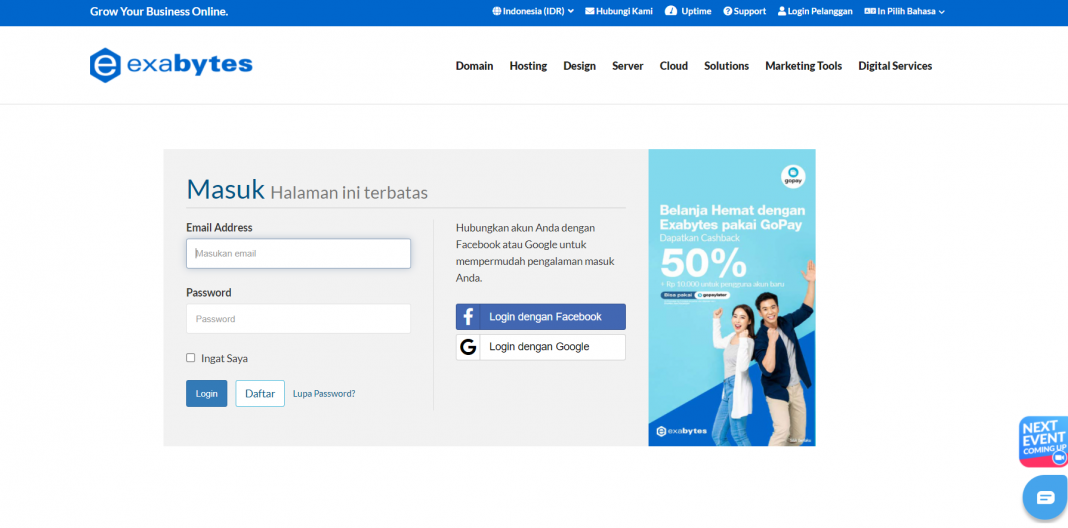
Task: Click the Support question mark icon
Action: tap(727, 12)
